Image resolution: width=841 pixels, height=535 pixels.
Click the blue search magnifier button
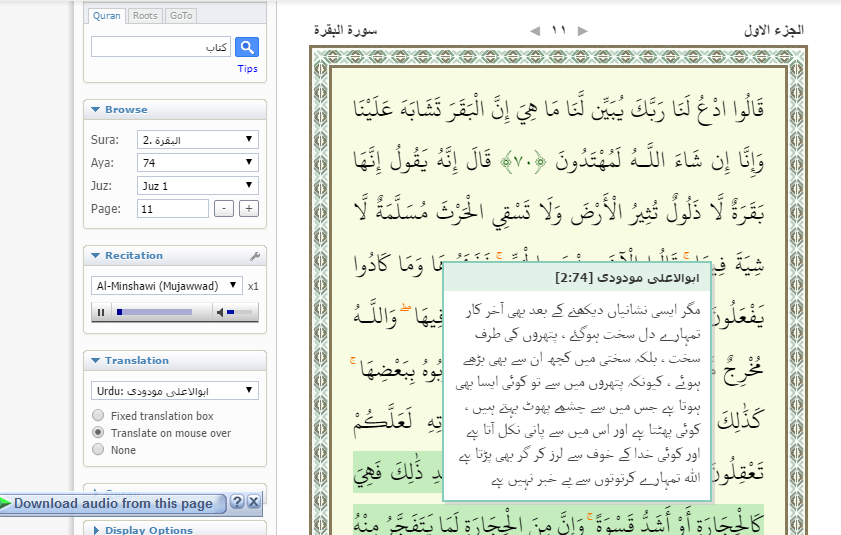point(247,47)
